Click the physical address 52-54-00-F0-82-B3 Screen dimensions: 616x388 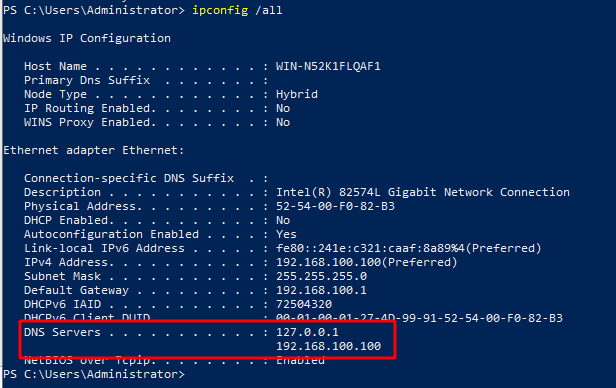tap(335, 206)
